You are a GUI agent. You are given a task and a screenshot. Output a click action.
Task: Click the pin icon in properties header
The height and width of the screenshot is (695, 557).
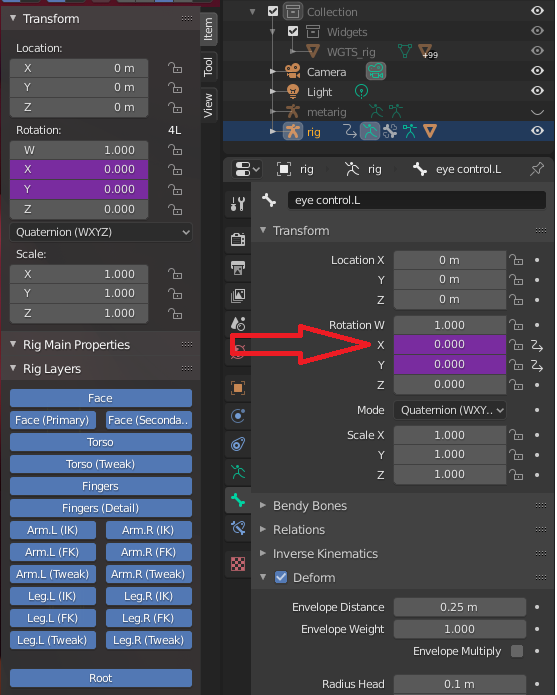[x=537, y=169]
